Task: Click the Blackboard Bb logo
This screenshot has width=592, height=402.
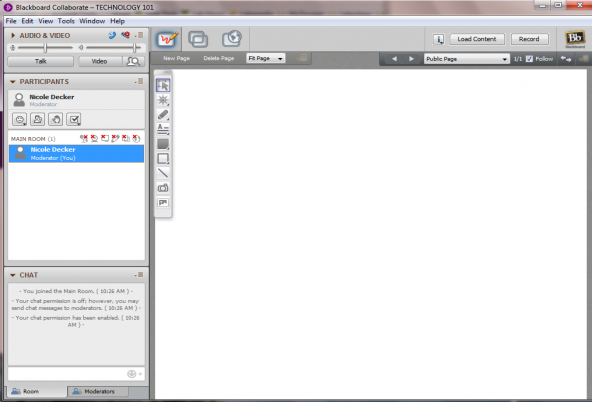Action: tap(575, 39)
